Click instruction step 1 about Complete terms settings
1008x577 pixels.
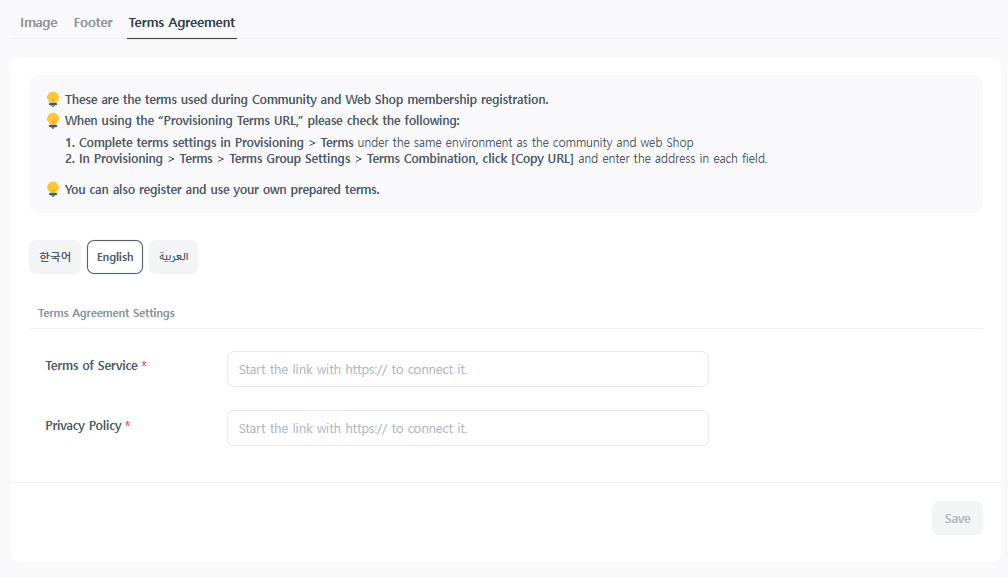click(379, 143)
